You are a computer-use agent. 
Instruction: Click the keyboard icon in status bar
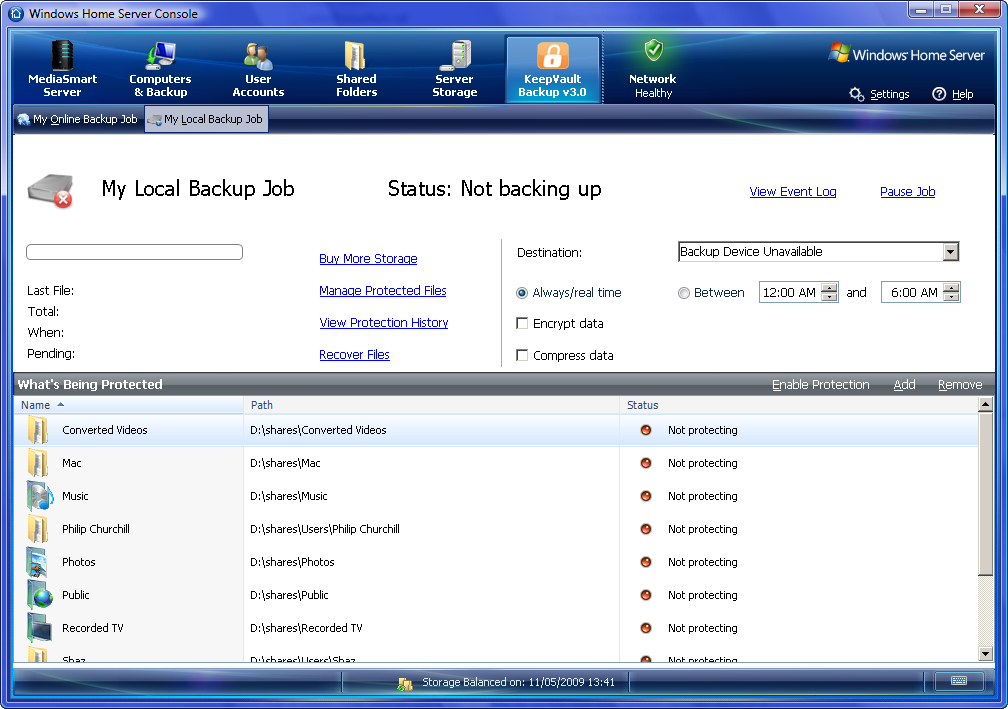tap(958, 681)
